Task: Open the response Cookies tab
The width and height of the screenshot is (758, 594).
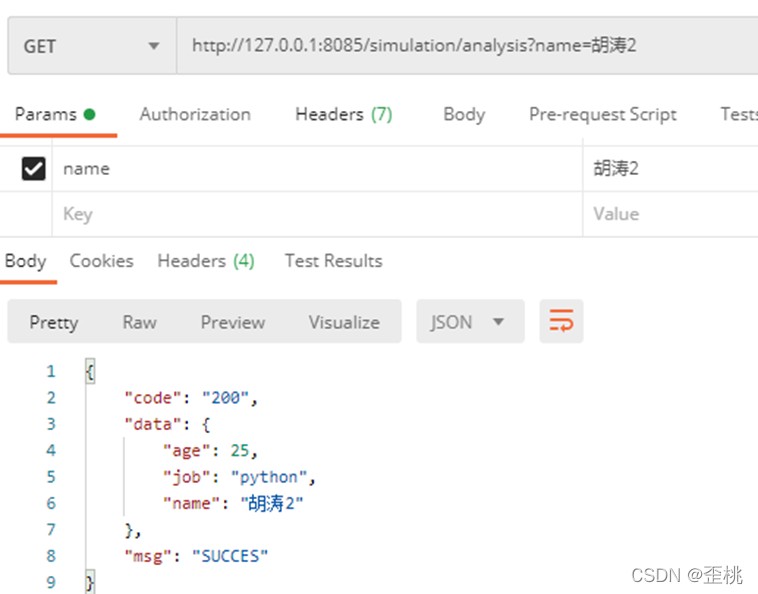Action: click(x=102, y=261)
